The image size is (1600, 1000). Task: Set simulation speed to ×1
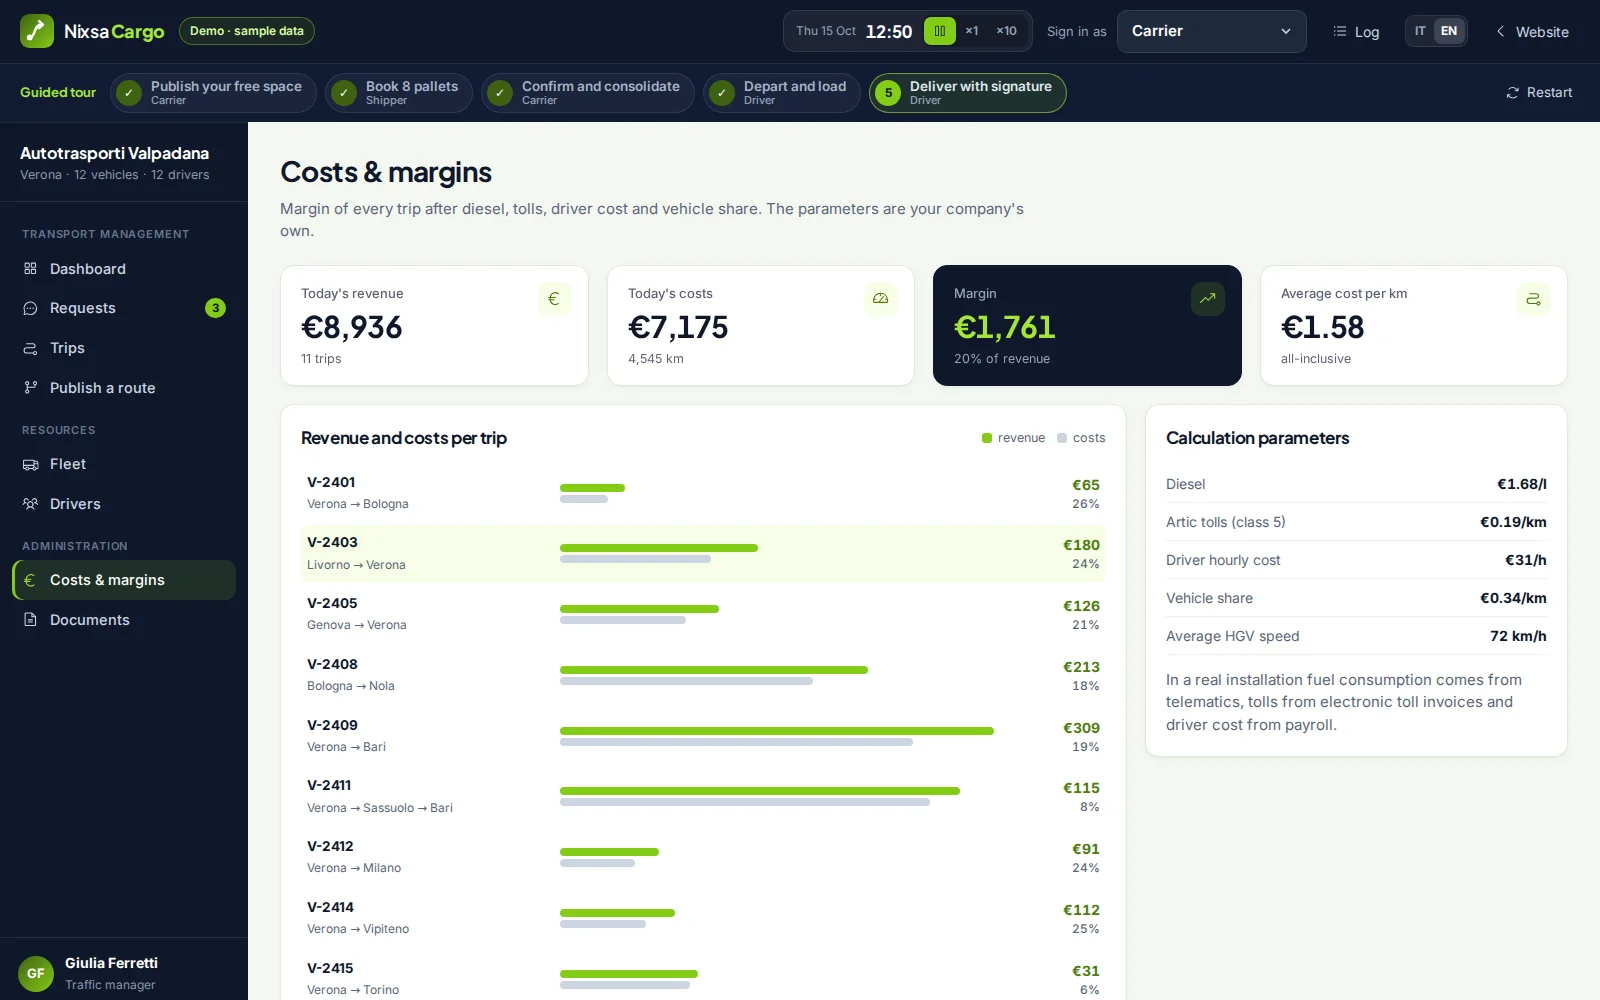pos(971,31)
